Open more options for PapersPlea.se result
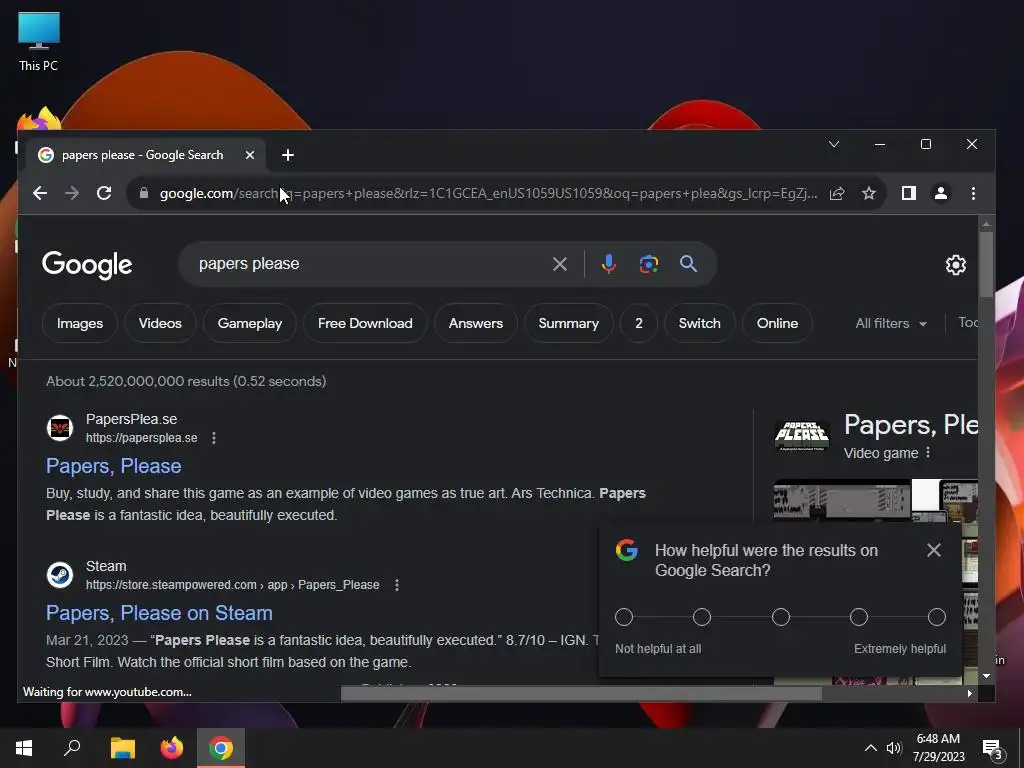Viewport: 1024px width, 768px height. pos(214,438)
